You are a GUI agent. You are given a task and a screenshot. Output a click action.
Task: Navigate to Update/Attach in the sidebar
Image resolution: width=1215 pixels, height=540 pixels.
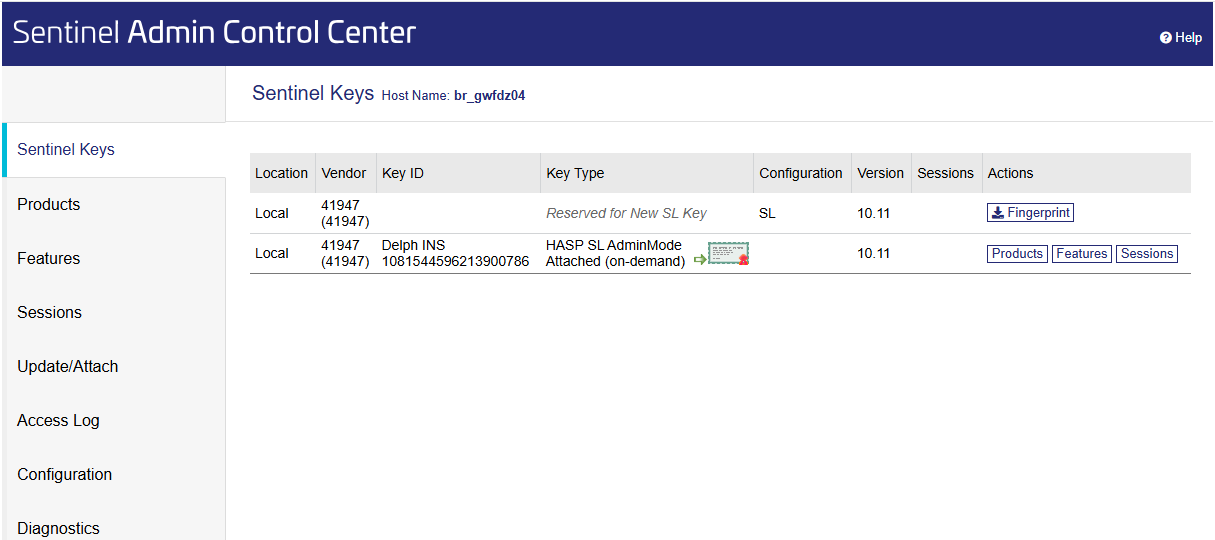(x=68, y=366)
